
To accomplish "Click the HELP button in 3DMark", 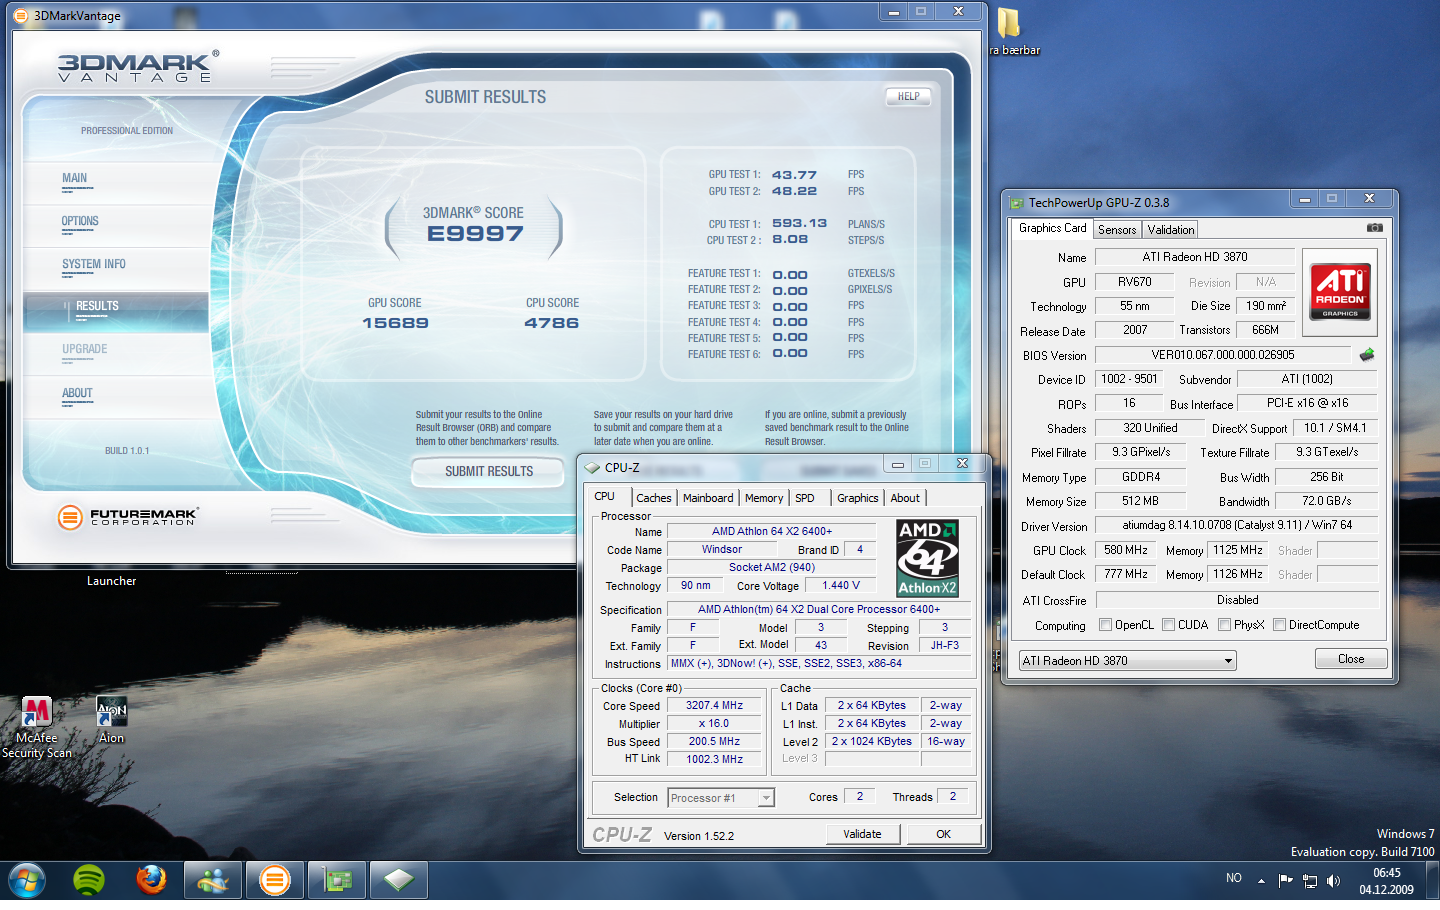I will click(908, 97).
